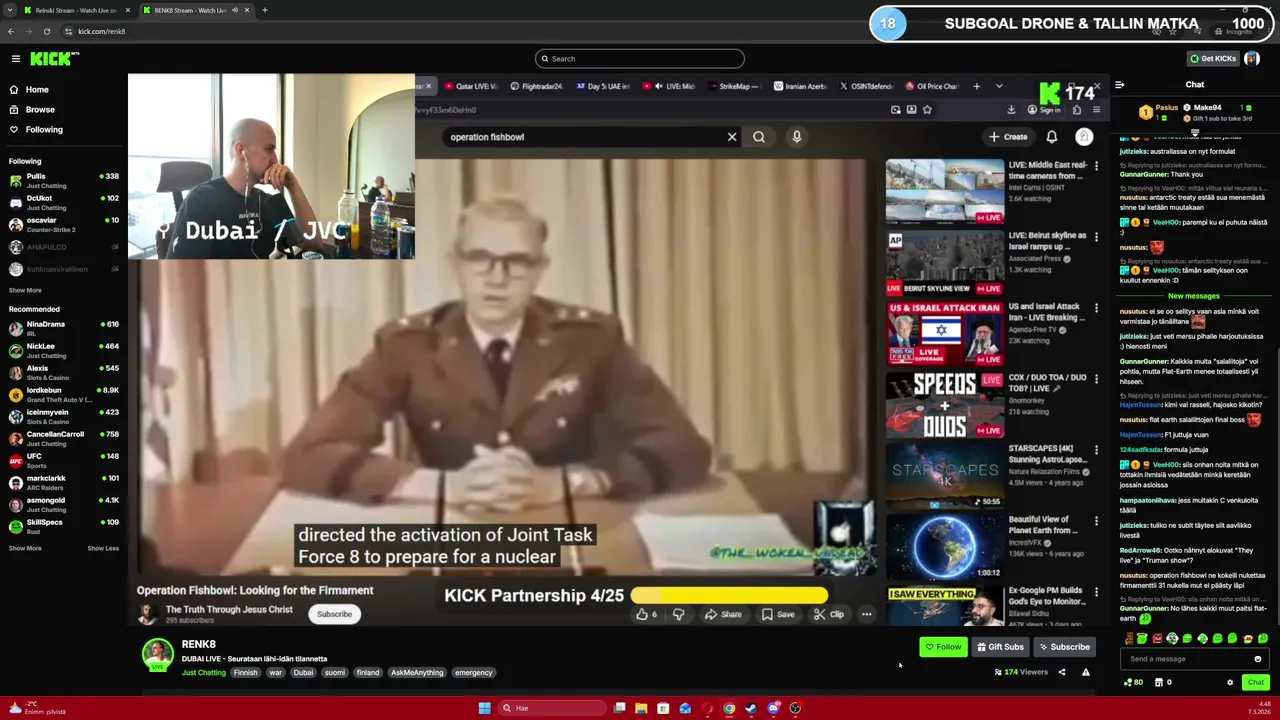The height and width of the screenshot is (720, 1280).
Task: Open the emote picker in message box
Action: (x=1258, y=659)
